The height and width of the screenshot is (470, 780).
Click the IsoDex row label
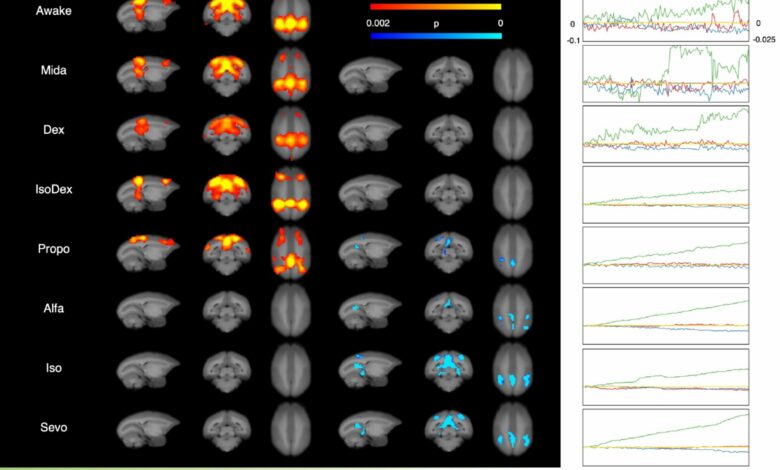(x=53, y=189)
